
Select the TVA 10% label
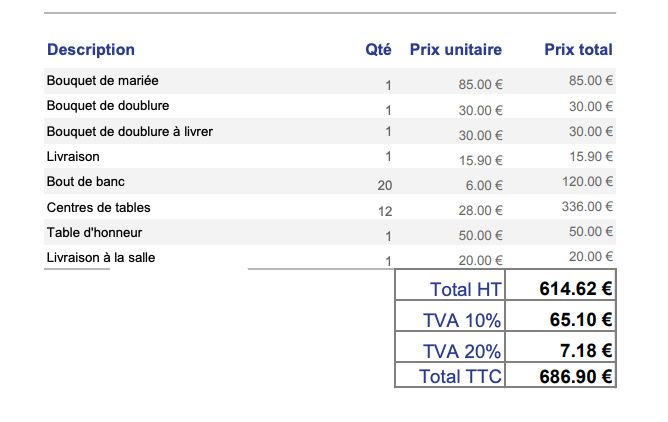click(x=462, y=320)
